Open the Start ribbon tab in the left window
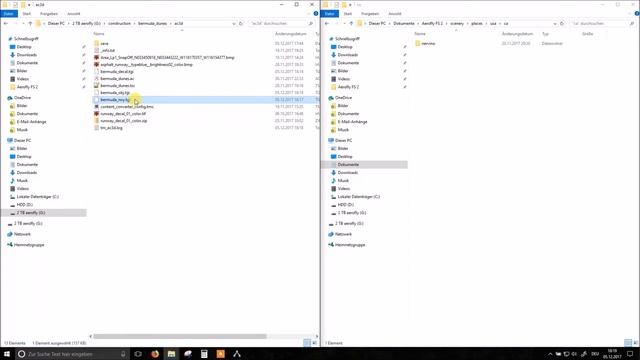The image size is (640, 360). coord(27,14)
